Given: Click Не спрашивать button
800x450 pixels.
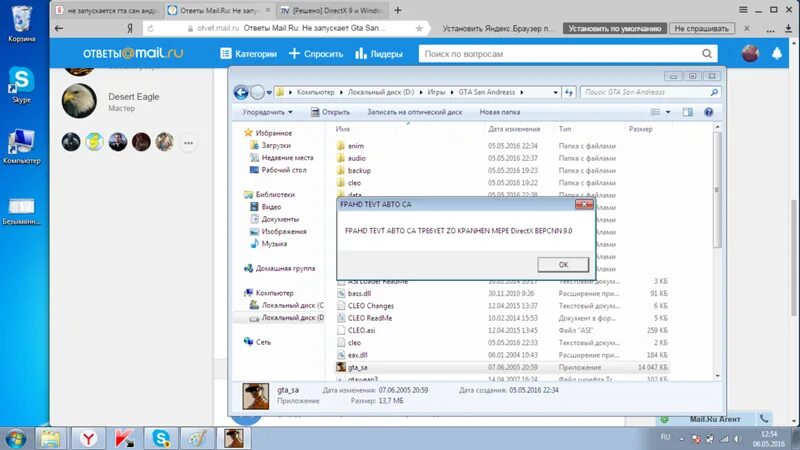Looking at the screenshot, I should click(702, 29).
